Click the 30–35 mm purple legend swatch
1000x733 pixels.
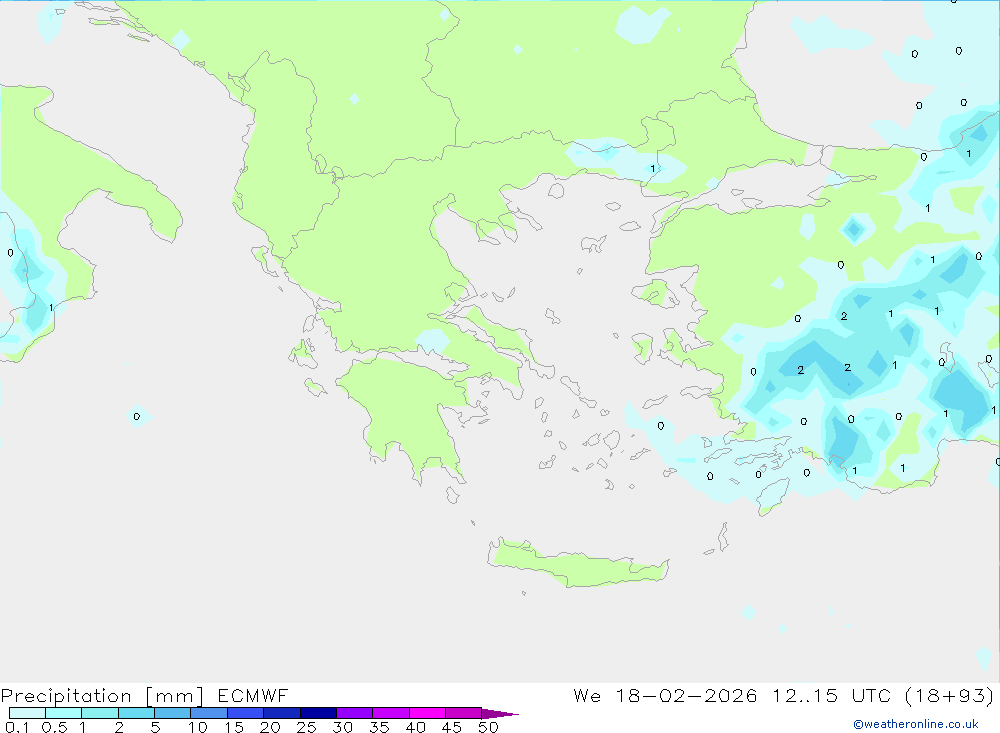coord(354,713)
